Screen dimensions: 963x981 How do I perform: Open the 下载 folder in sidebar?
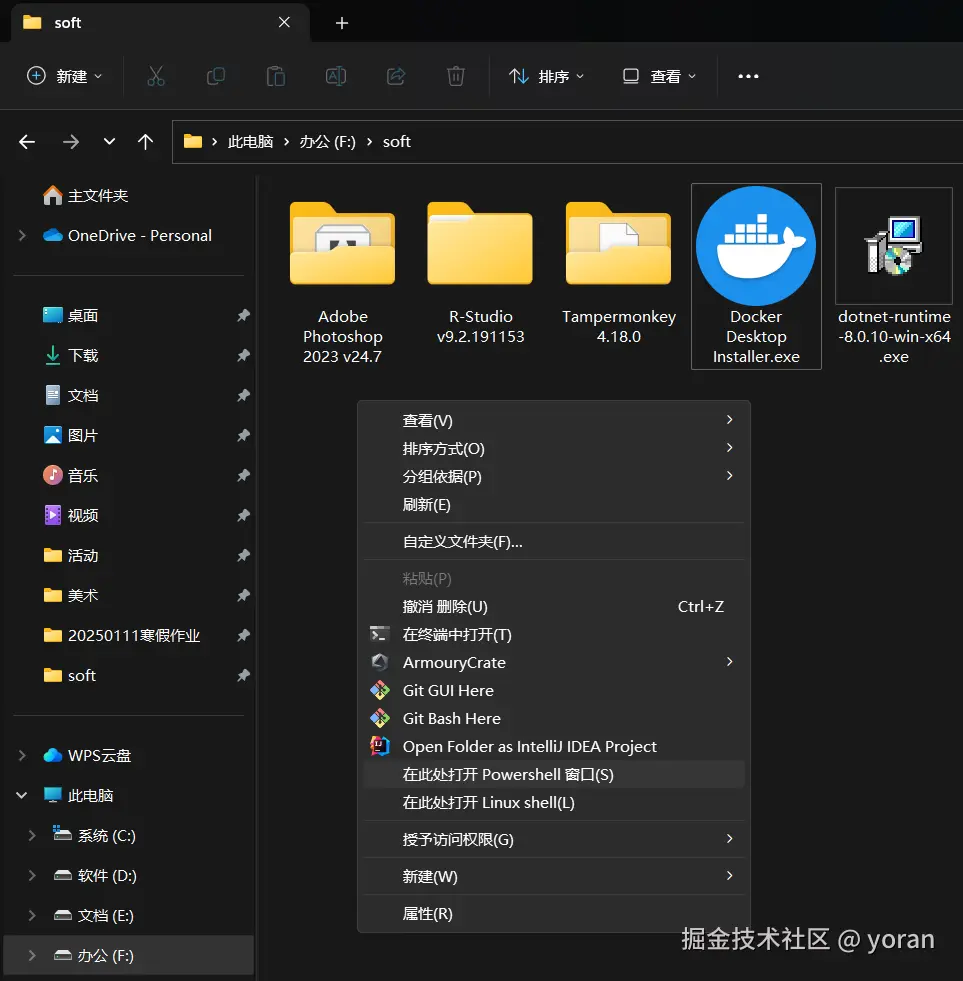(82, 355)
